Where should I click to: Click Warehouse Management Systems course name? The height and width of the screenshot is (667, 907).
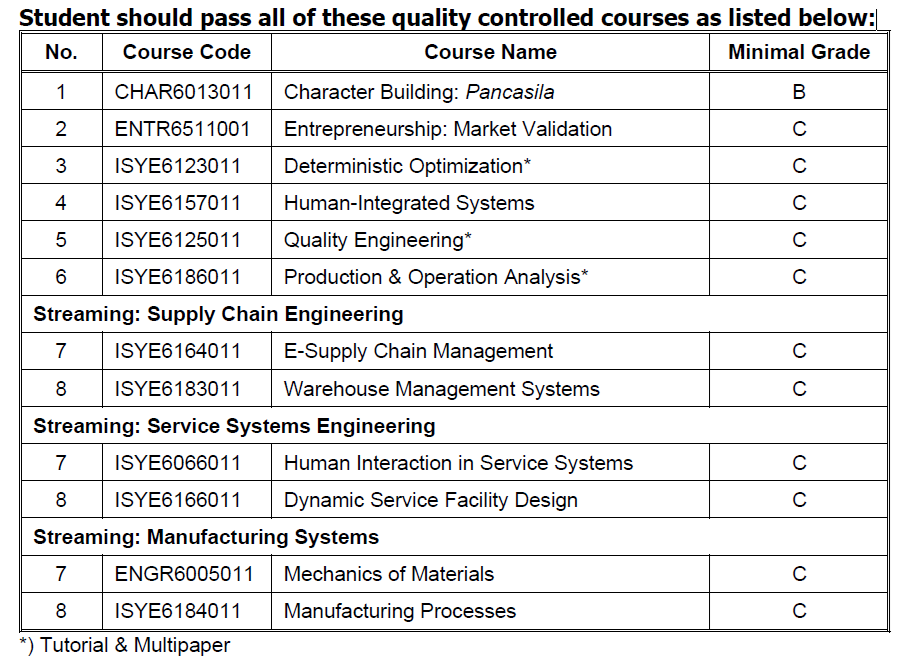441,388
